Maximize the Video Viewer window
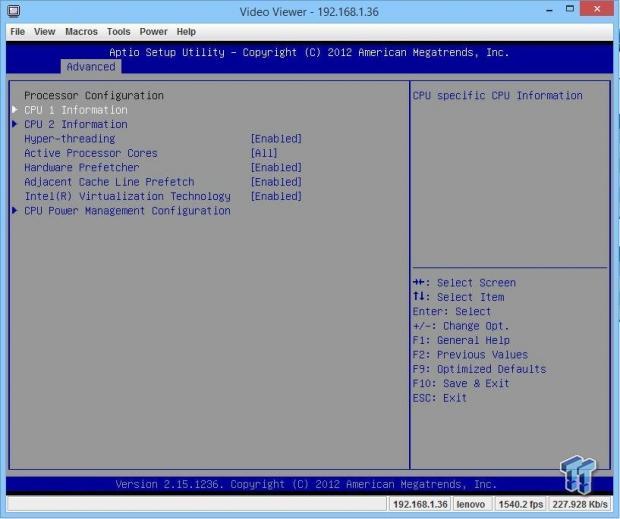 click(570, 9)
